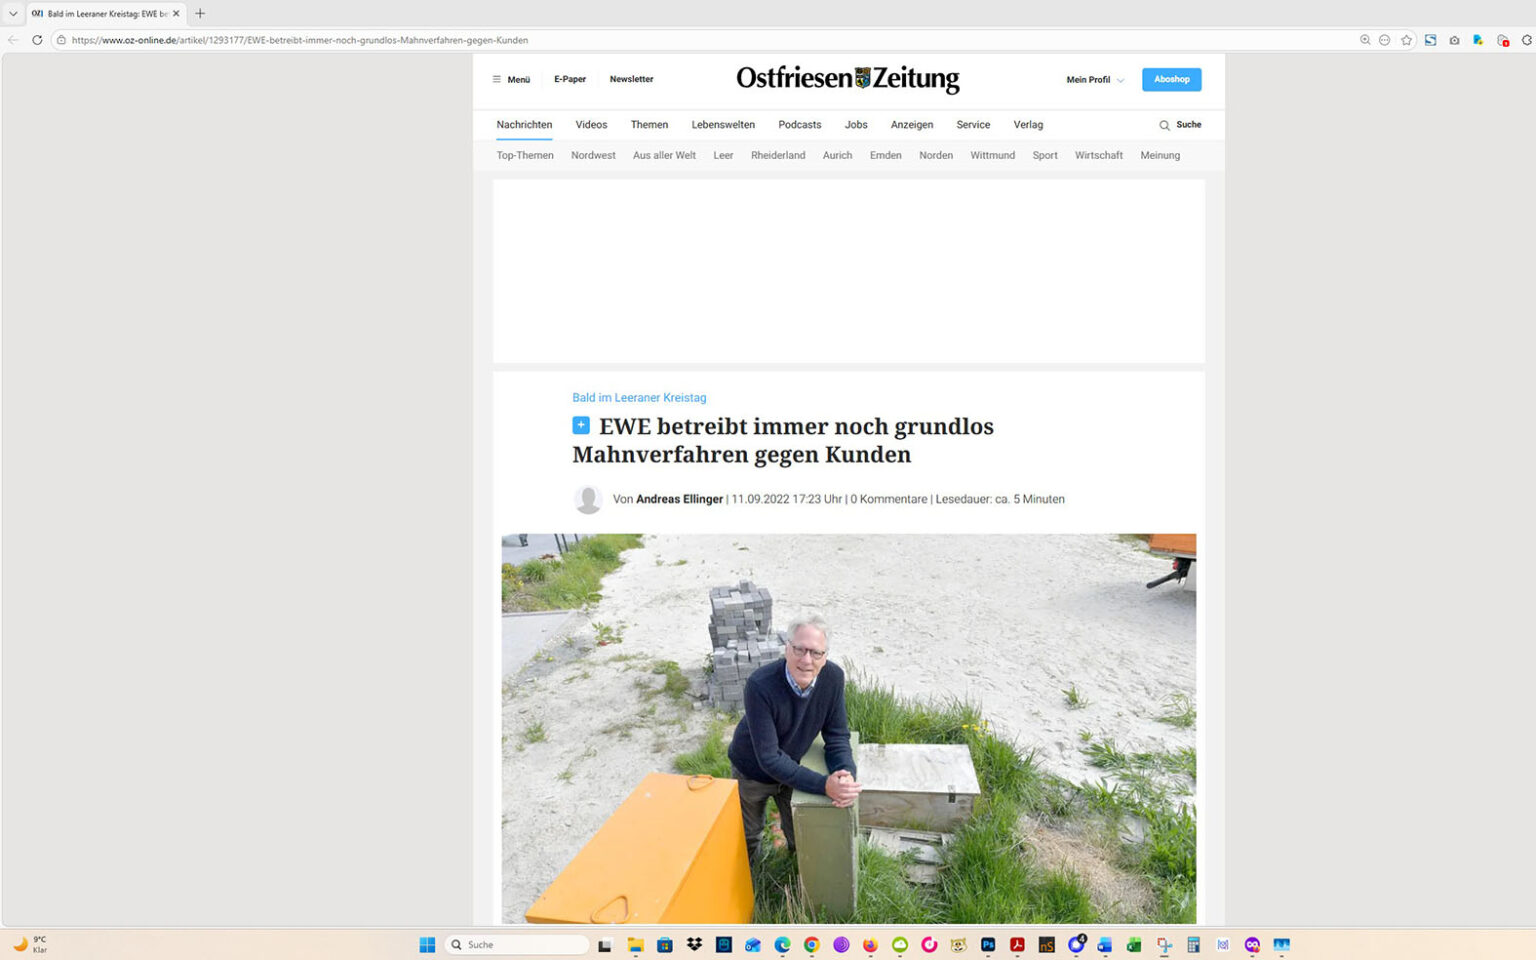Bookmark the page using the star icon

pos(1407,40)
